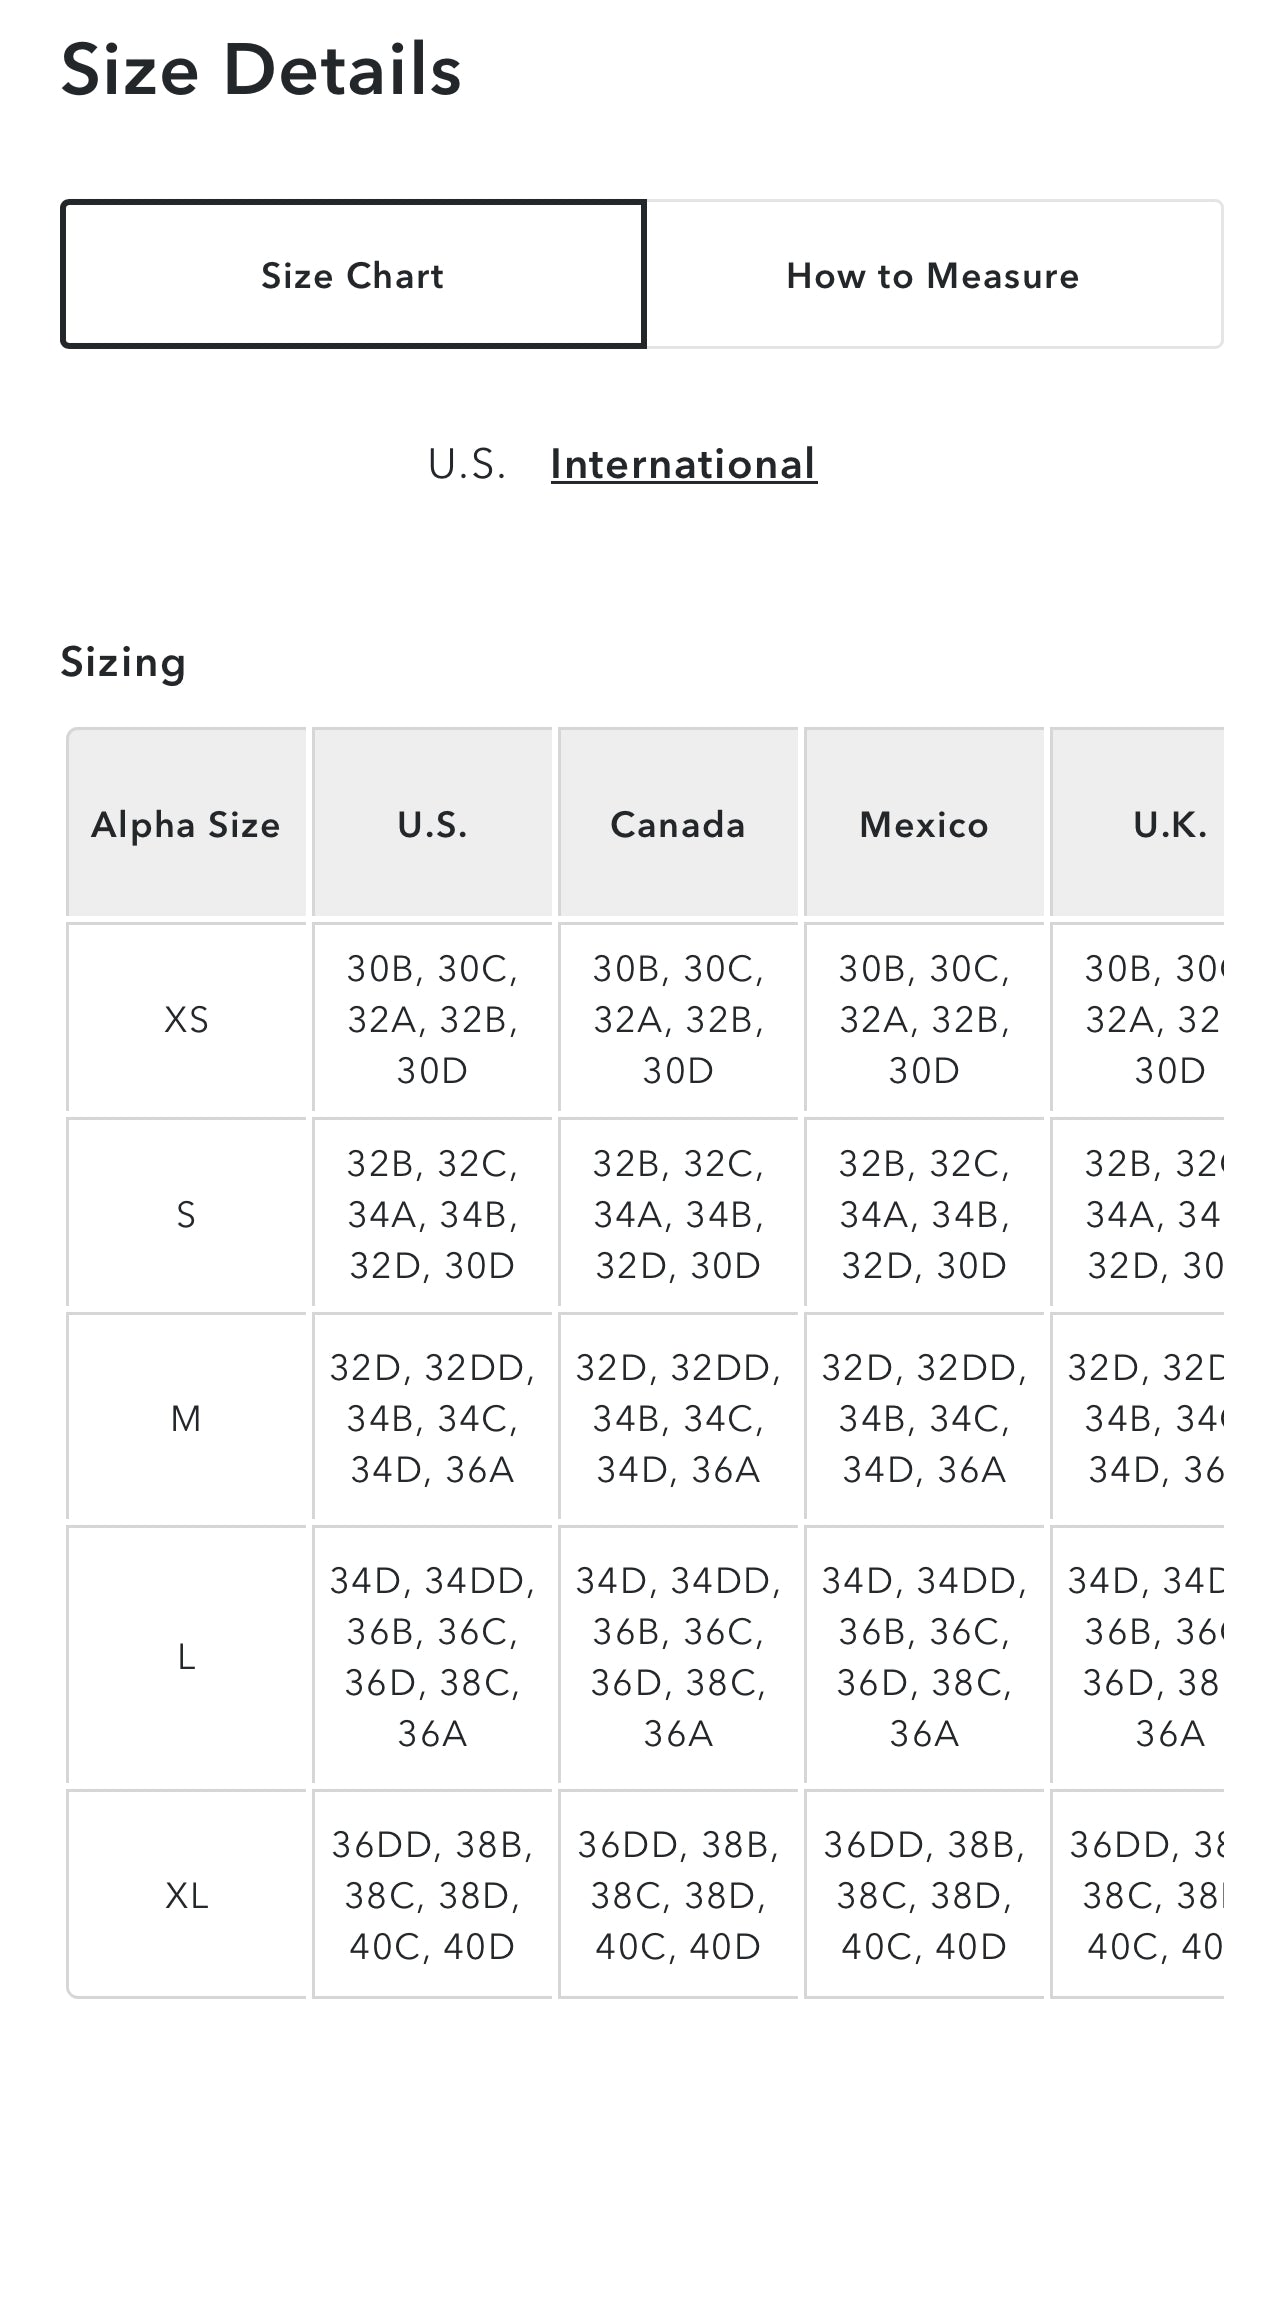Click the U.S. column header
The height and width of the screenshot is (2318, 1284).
434,824
